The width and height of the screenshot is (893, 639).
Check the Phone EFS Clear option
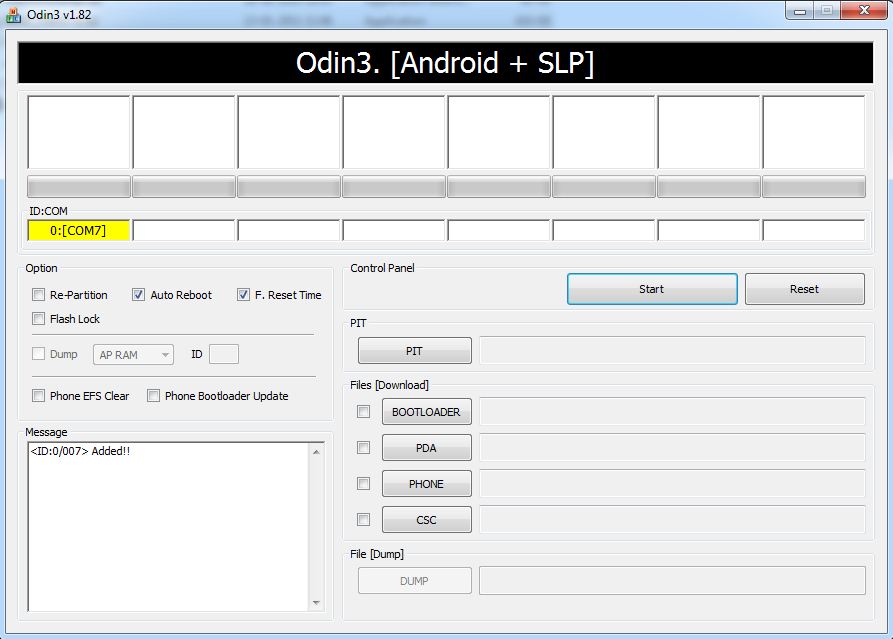[39, 396]
